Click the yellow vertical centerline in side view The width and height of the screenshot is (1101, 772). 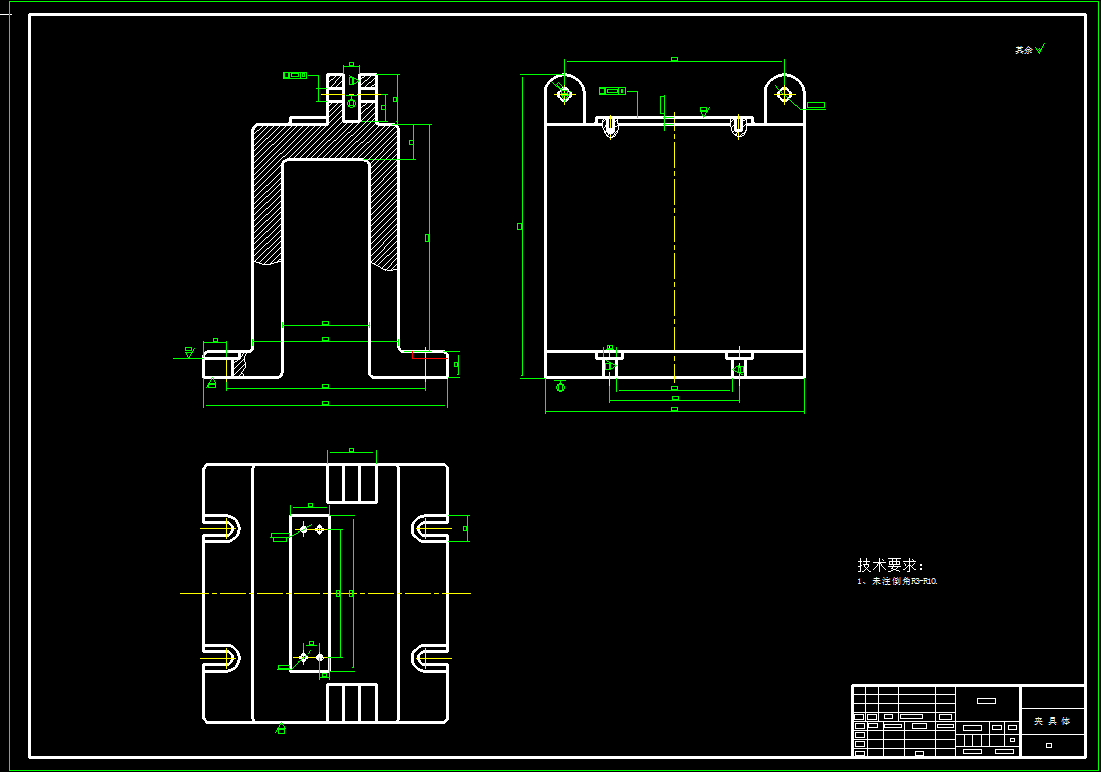(x=673, y=250)
